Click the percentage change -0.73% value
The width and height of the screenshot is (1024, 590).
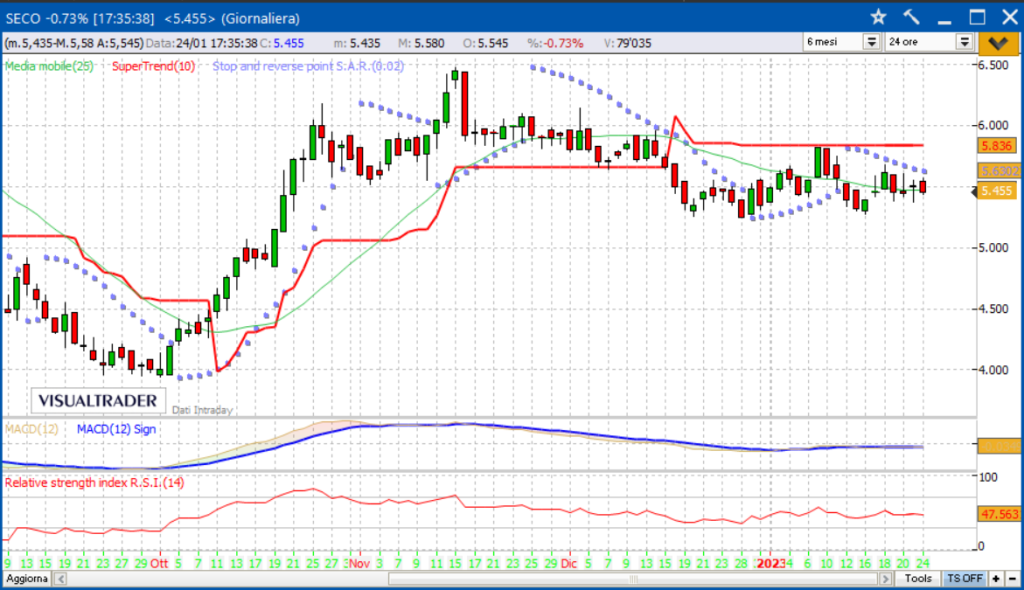pyautogui.click(x=555, y=43)
